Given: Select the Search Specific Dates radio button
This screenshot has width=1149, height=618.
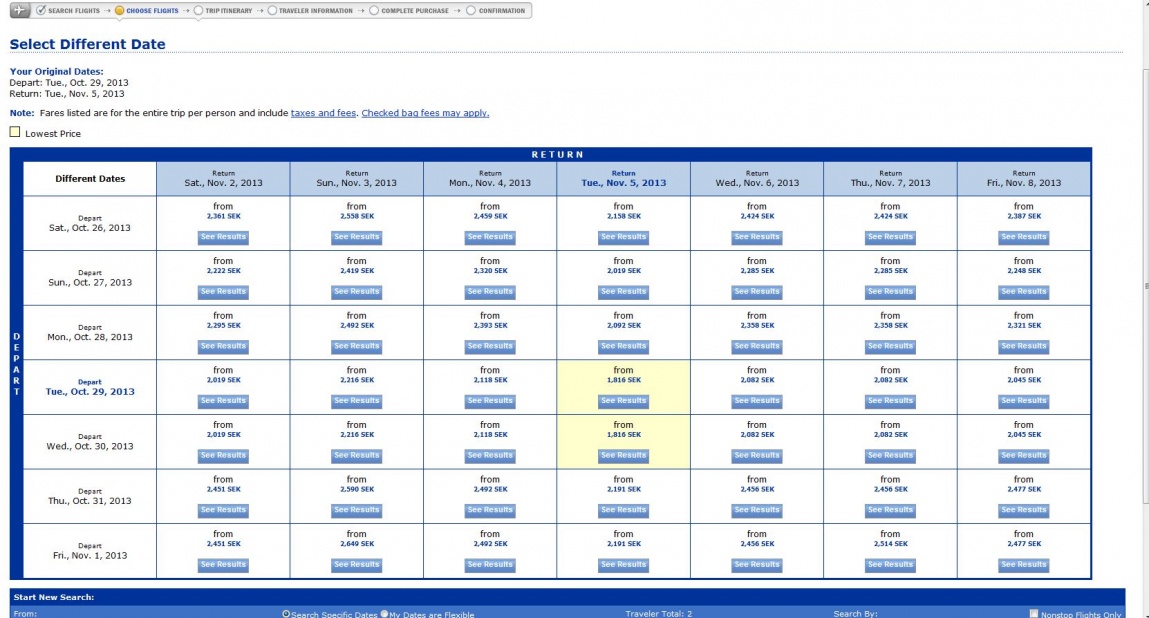Looking at the screenshot, I should pos(286,614).
